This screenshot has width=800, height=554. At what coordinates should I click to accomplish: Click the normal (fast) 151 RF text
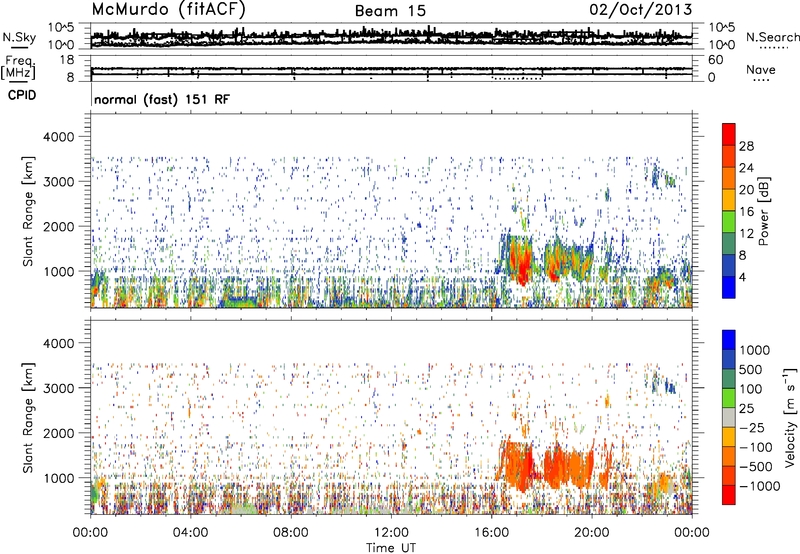tap(162, 99)
